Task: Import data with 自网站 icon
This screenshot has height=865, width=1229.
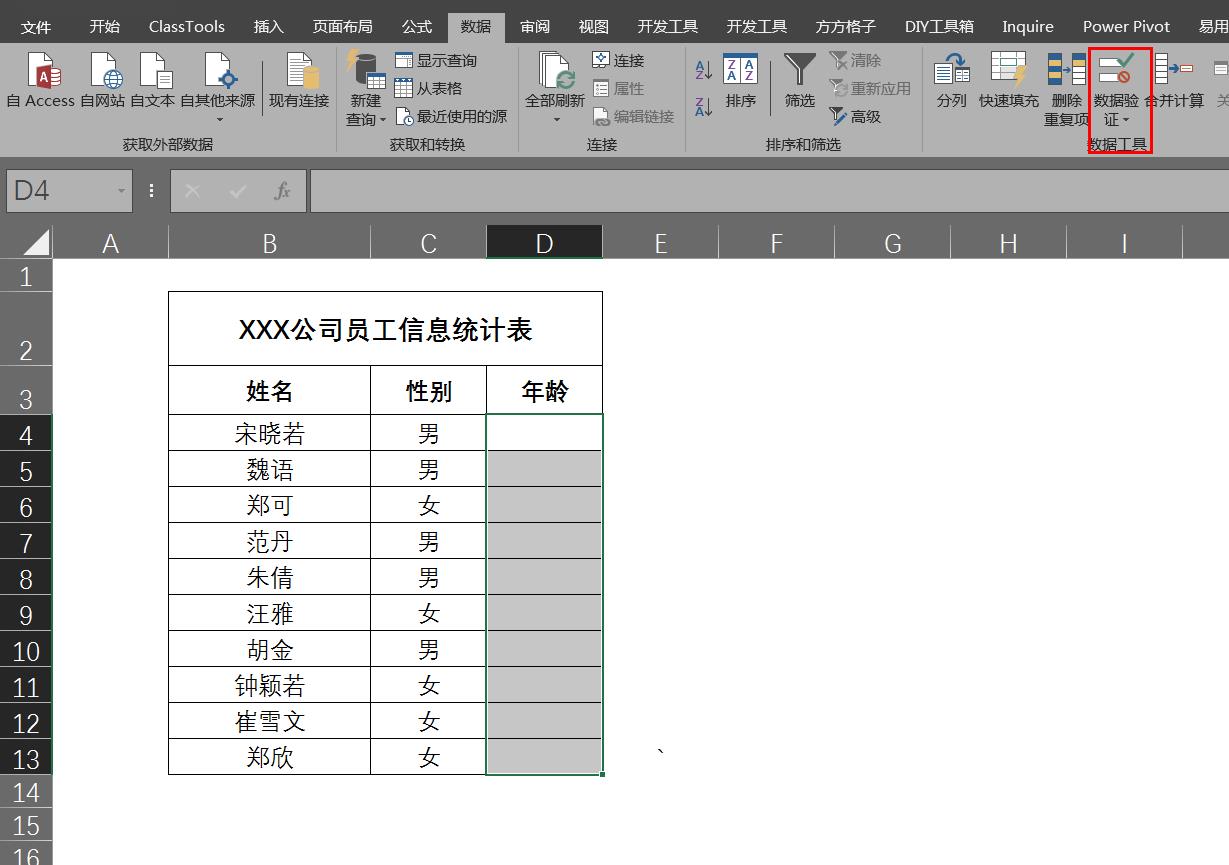Action: click(103, 81)
